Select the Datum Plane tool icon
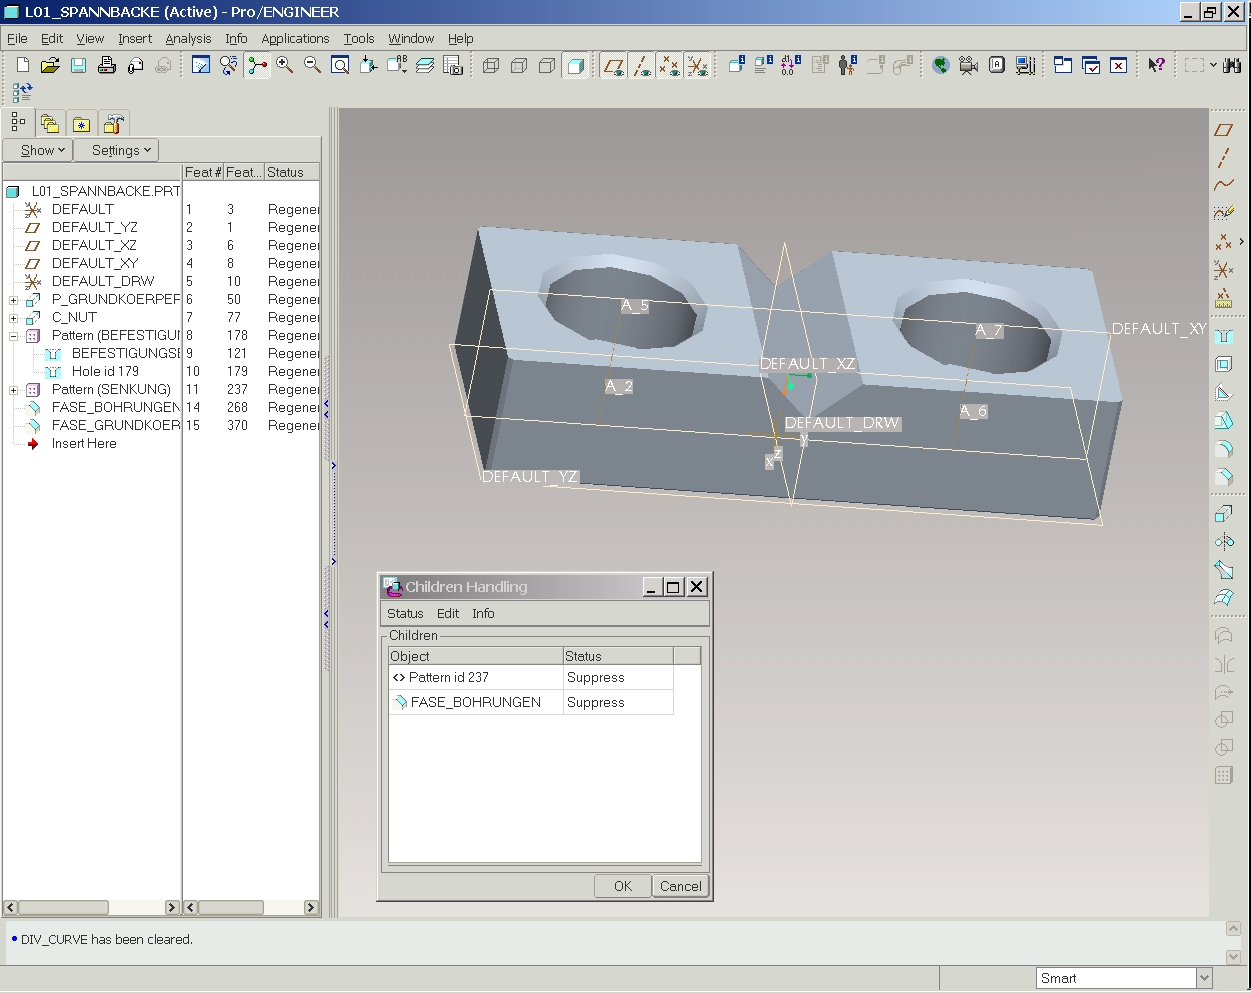This screenshot has height=994, width=1251. point(1224,130)
